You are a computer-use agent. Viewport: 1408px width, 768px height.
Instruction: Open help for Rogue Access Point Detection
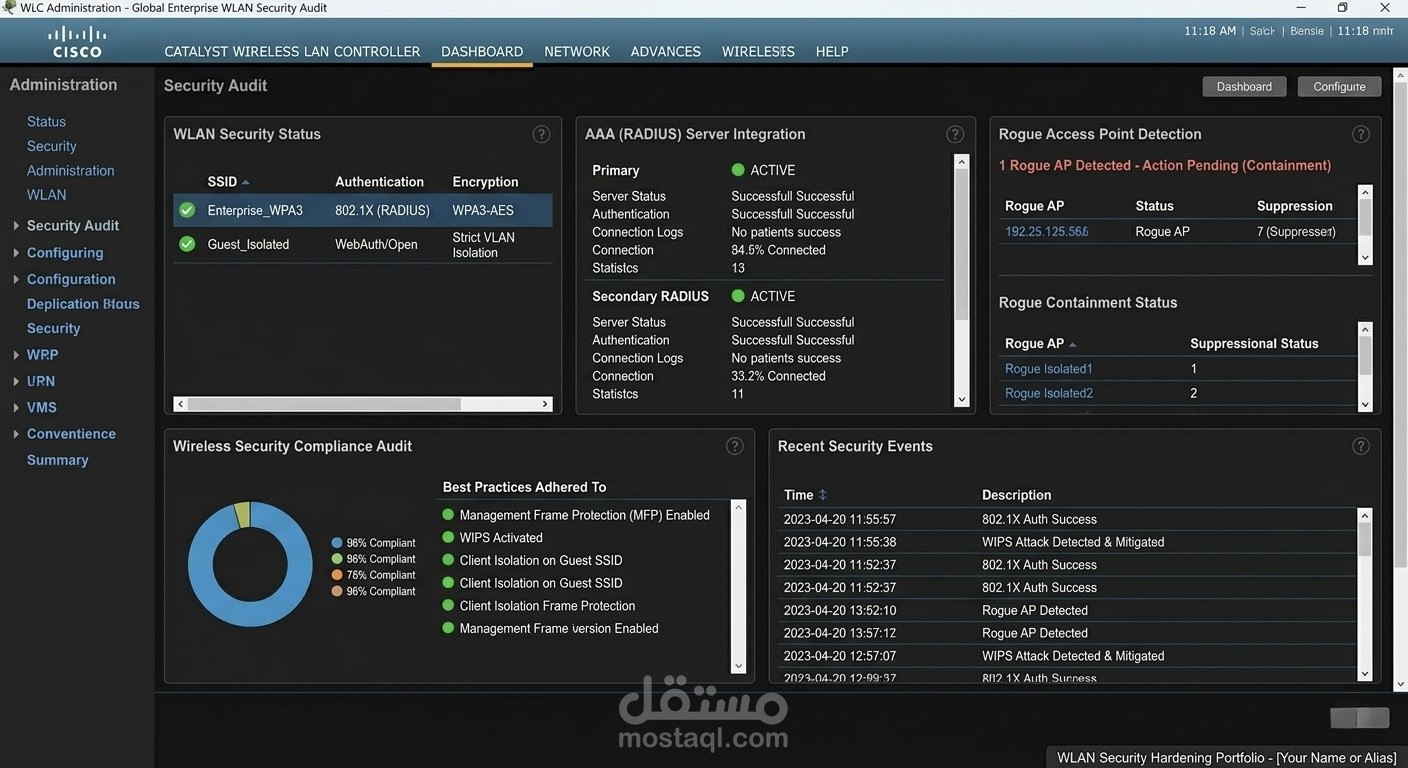1360,134
